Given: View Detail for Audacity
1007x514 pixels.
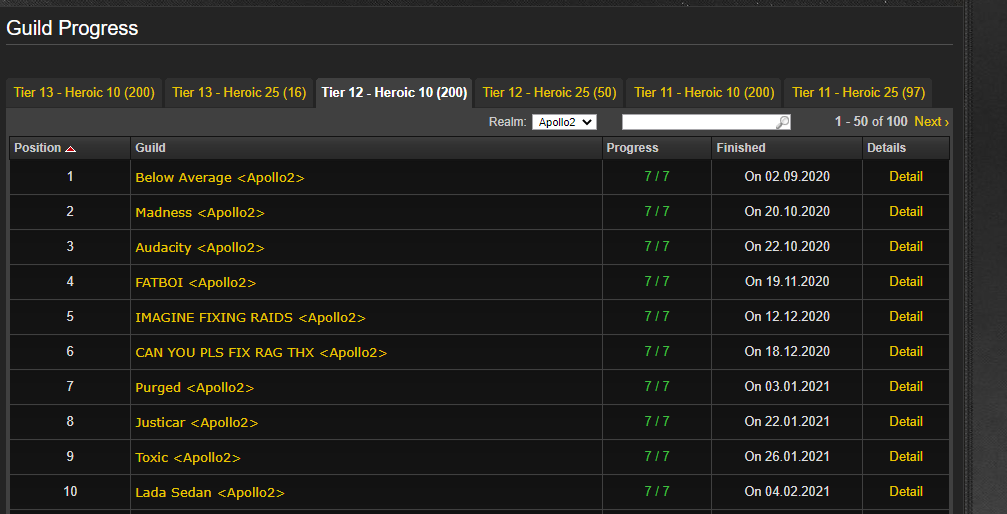Looking at the screenshot, I should click(906, 246).
